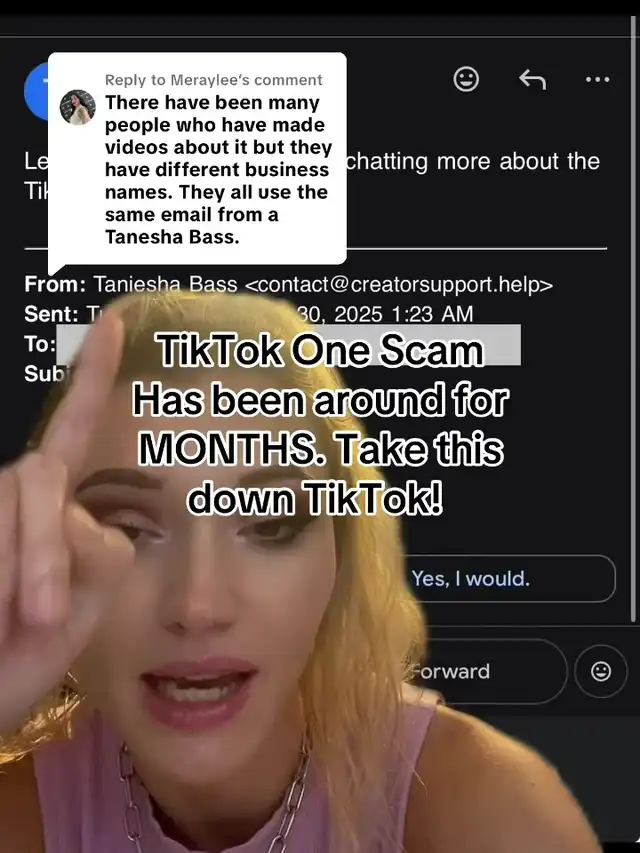Click the email pane vertical scrollbar
The image size is (640, 853).
pos(633,321)
